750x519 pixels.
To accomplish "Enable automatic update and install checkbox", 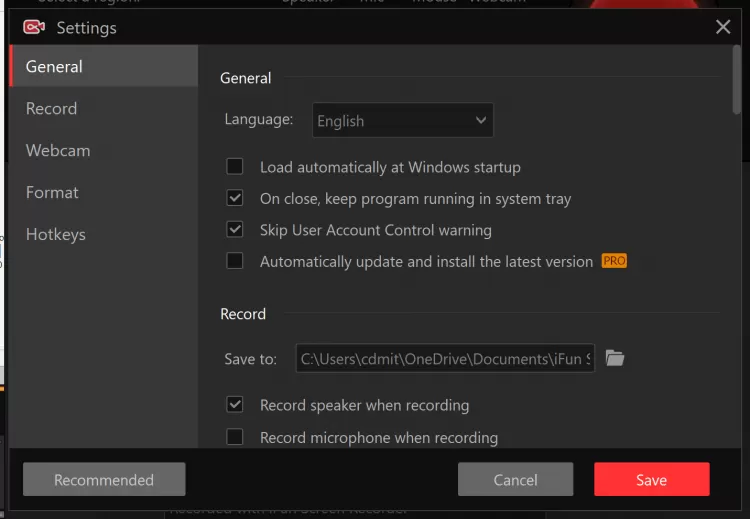I will (x=235, y=261).
